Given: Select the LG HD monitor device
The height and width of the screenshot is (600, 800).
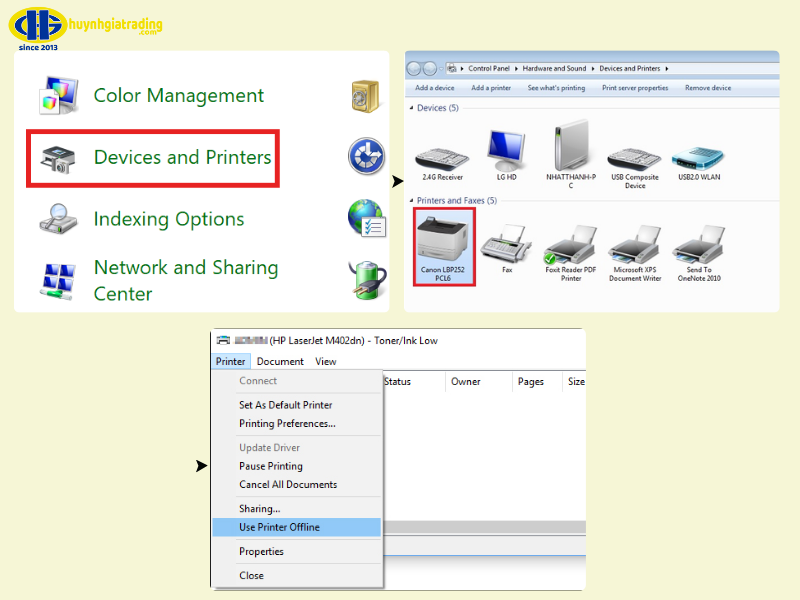Looking at the screenshot, I should click(506, 152).
